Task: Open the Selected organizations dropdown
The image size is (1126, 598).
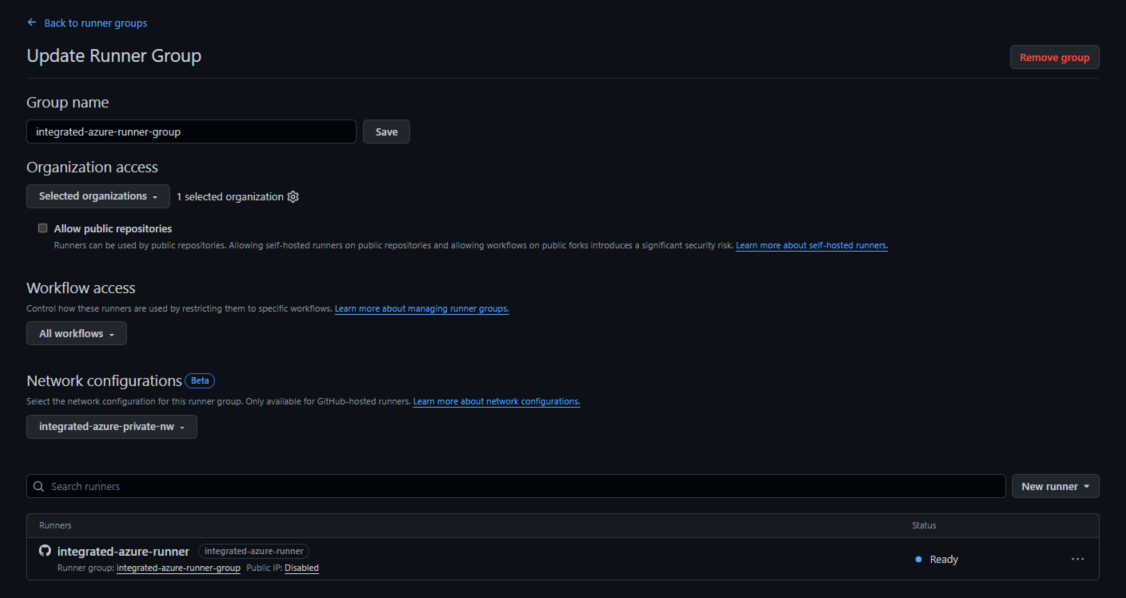Action: tap(98, 196)
